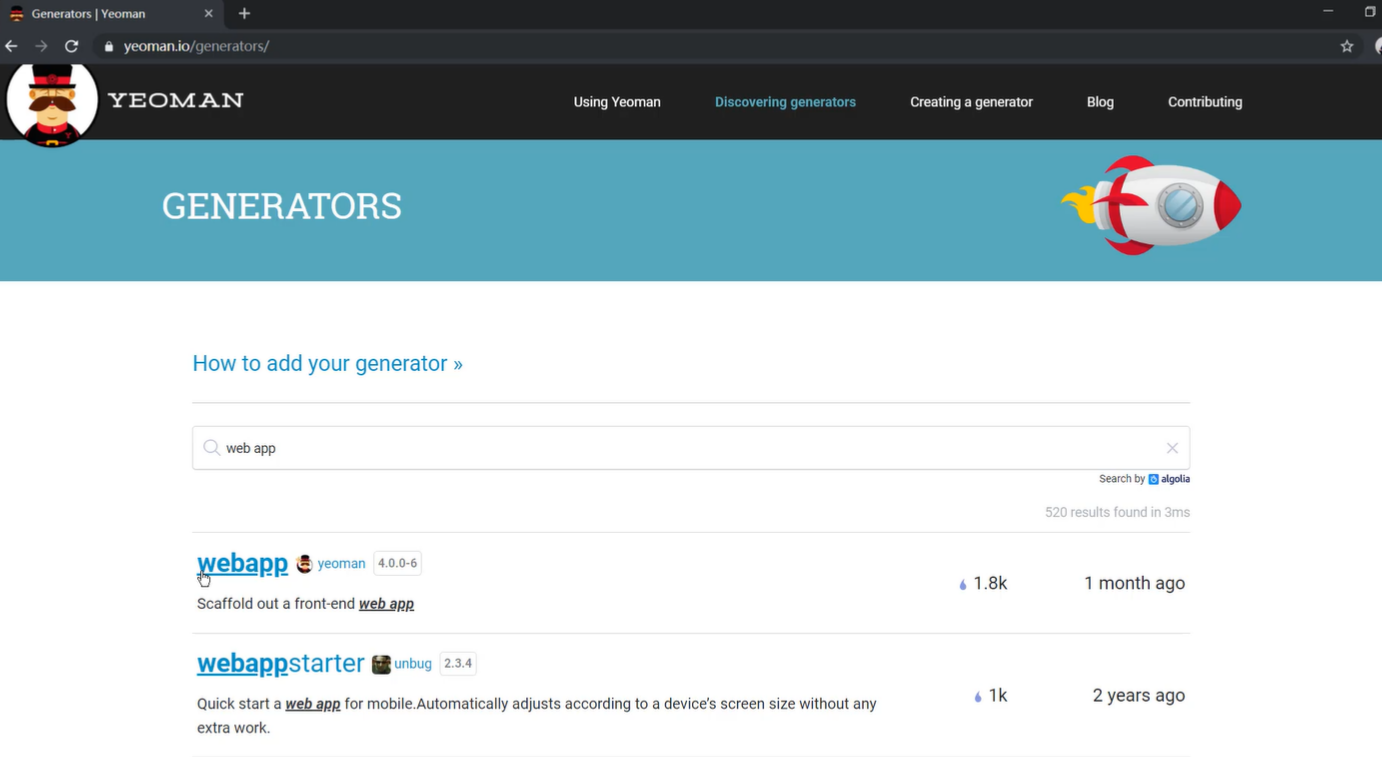
Task: Select the Generators | Yeoman browser tab
Action: click(x=110, y=14)
